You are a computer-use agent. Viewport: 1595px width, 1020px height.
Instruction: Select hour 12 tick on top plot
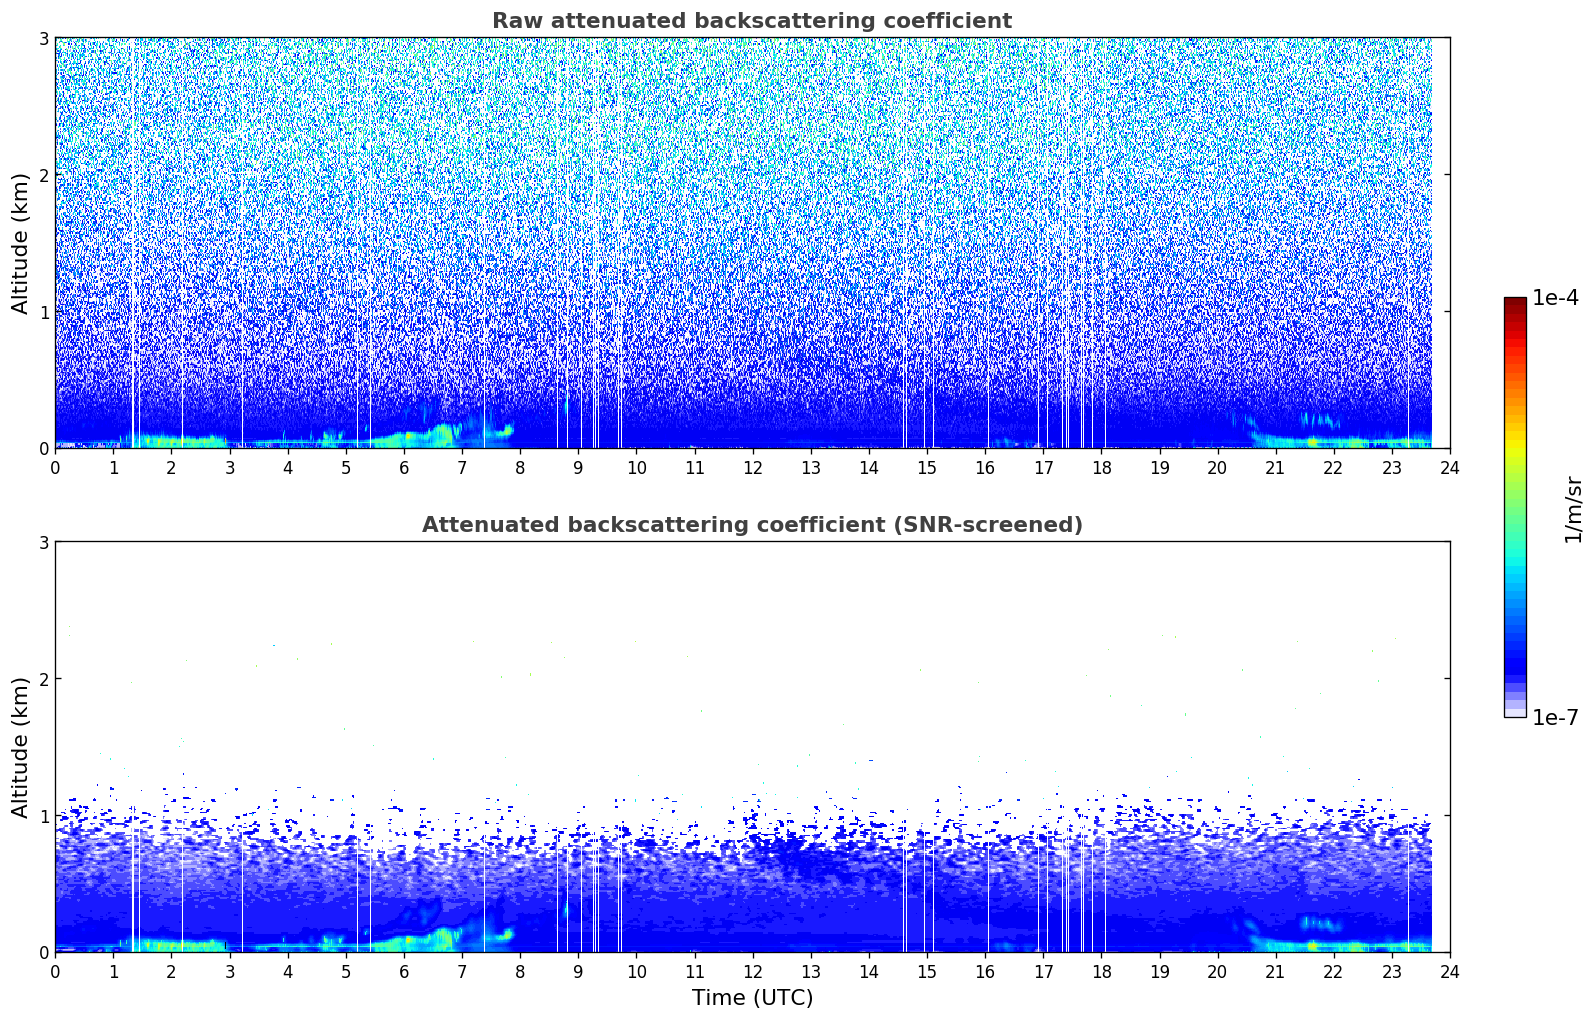[x=752, y=468]
